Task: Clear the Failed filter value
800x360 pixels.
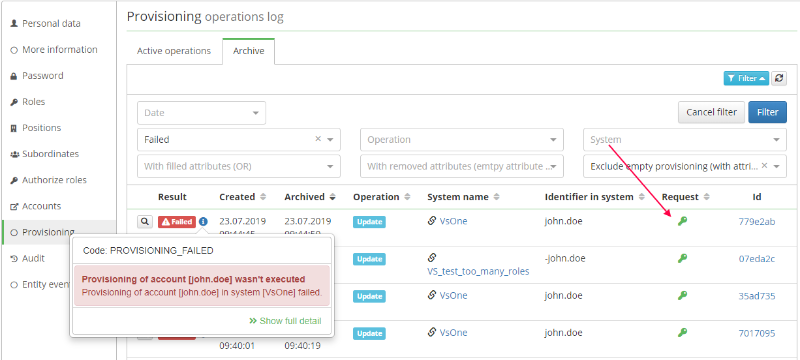Action: point(318,139)
